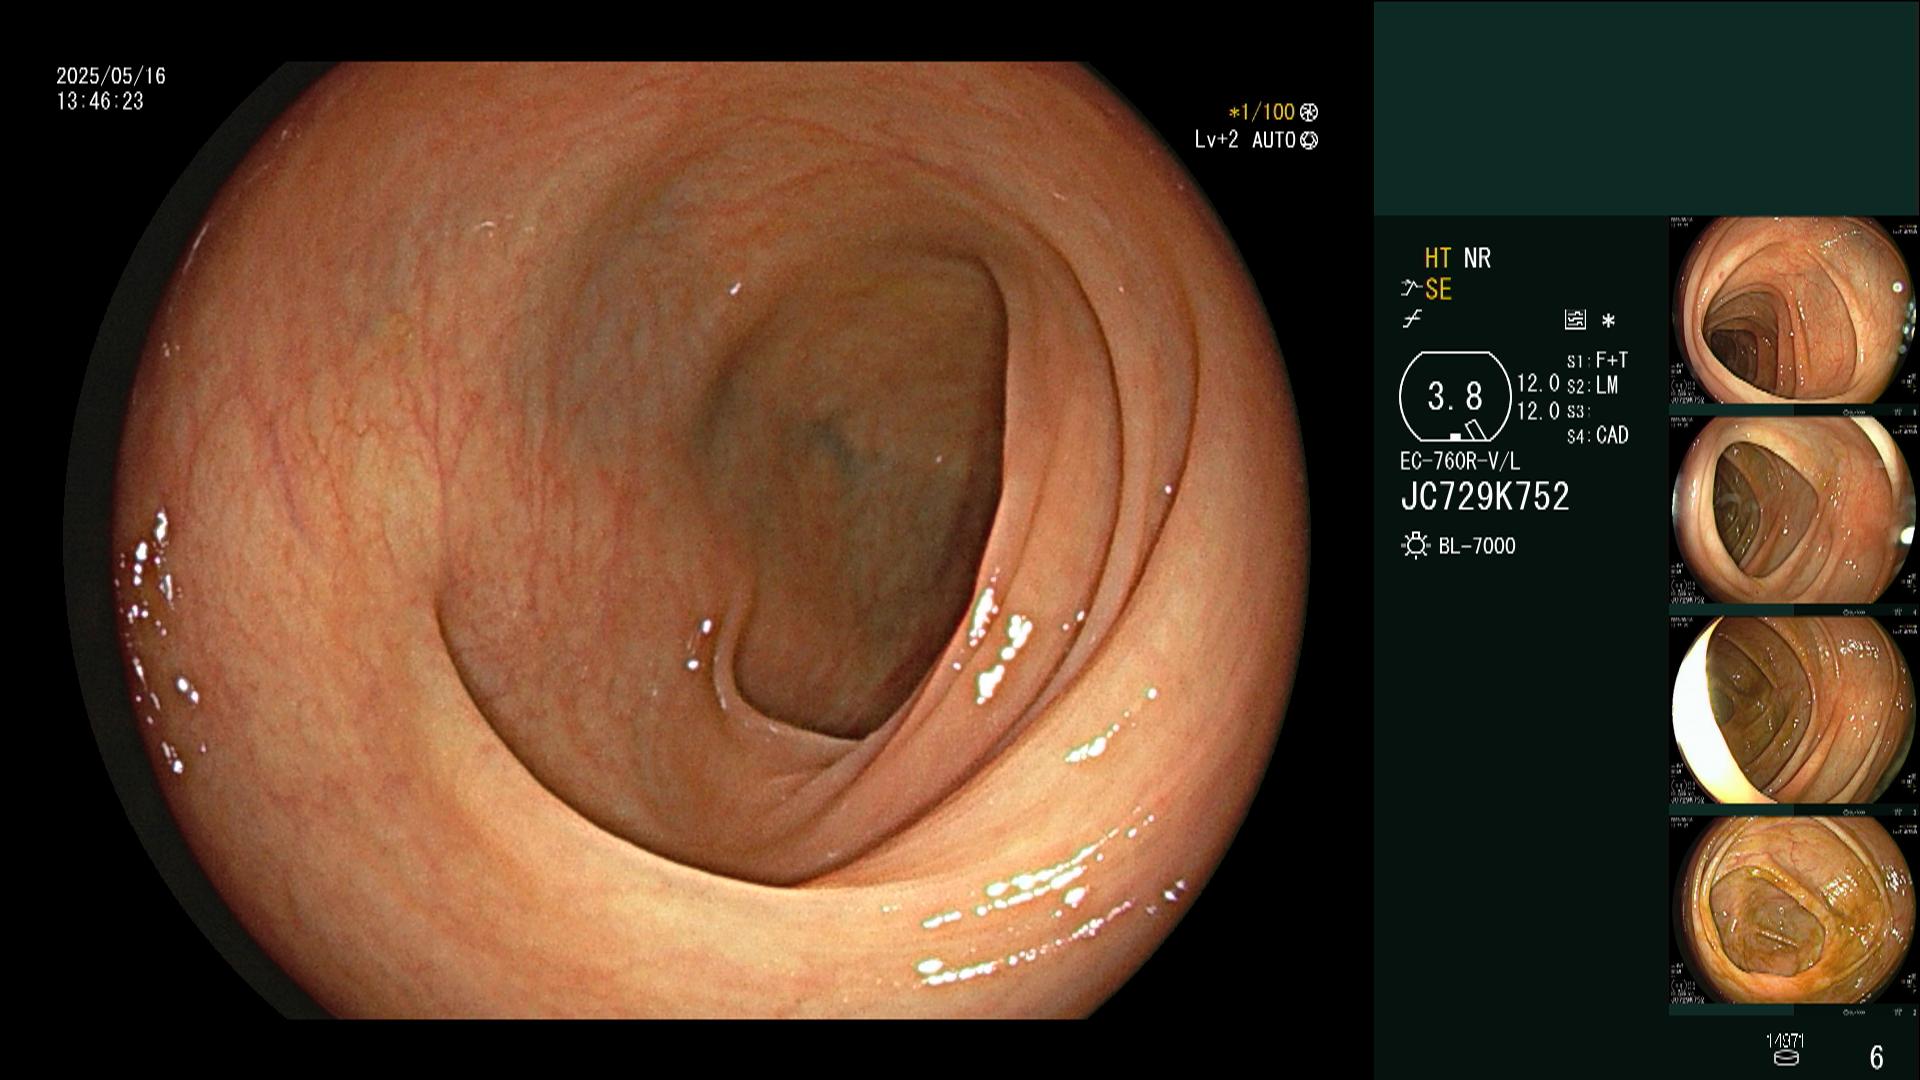1920x1080 pixels.
Task: Click the yellow SE label
Action: point(1438,290)
